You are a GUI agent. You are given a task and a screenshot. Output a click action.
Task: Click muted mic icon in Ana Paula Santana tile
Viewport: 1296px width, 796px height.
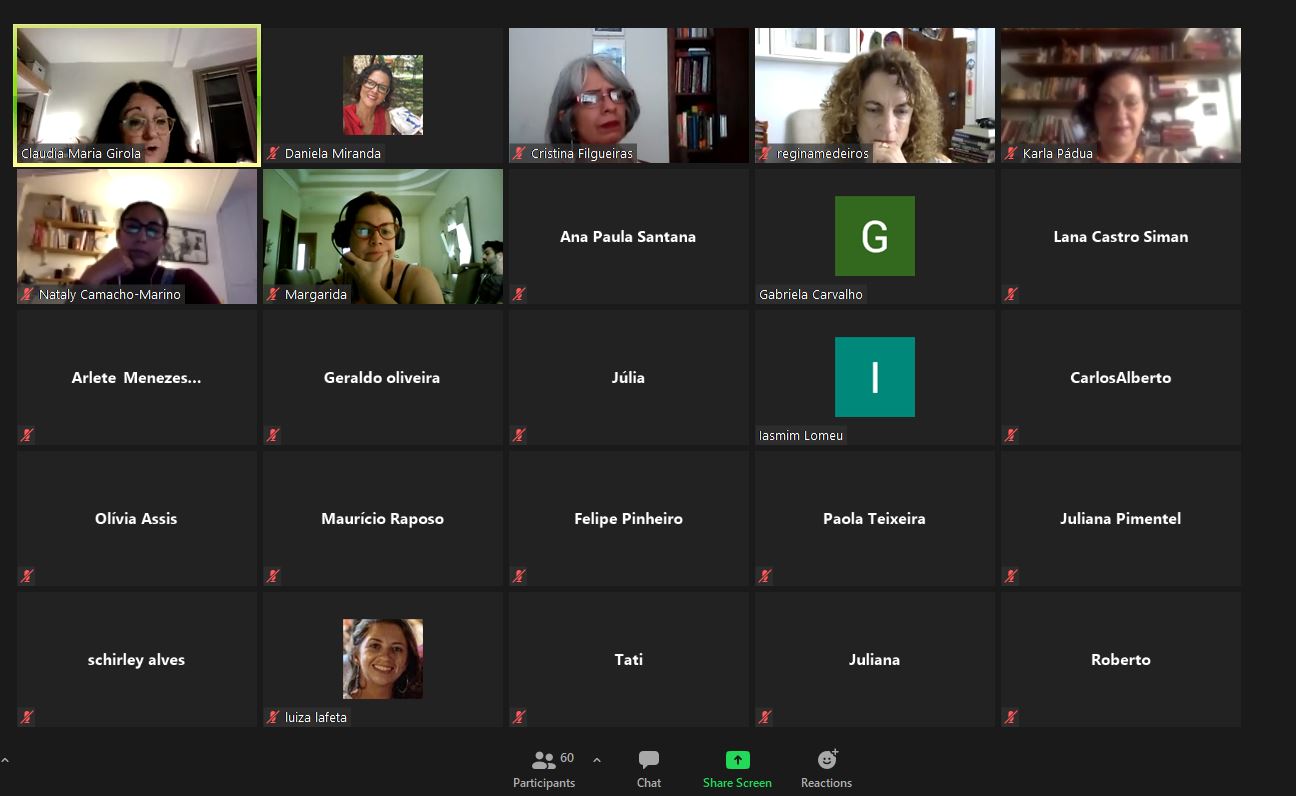[x=519, y=294]
